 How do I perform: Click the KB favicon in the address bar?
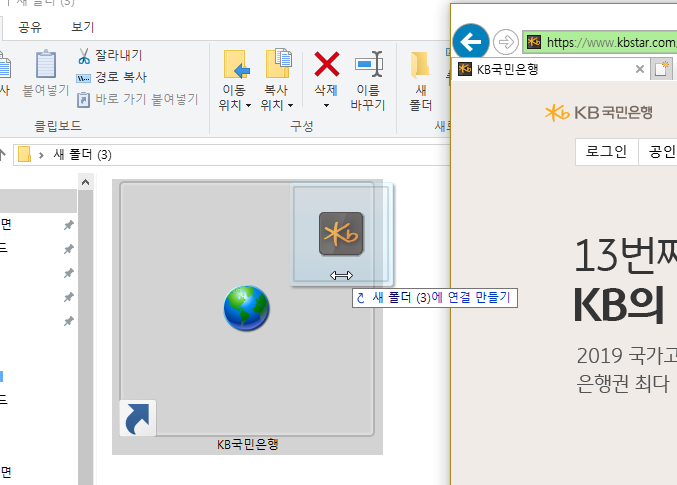[x=534, y=42]
